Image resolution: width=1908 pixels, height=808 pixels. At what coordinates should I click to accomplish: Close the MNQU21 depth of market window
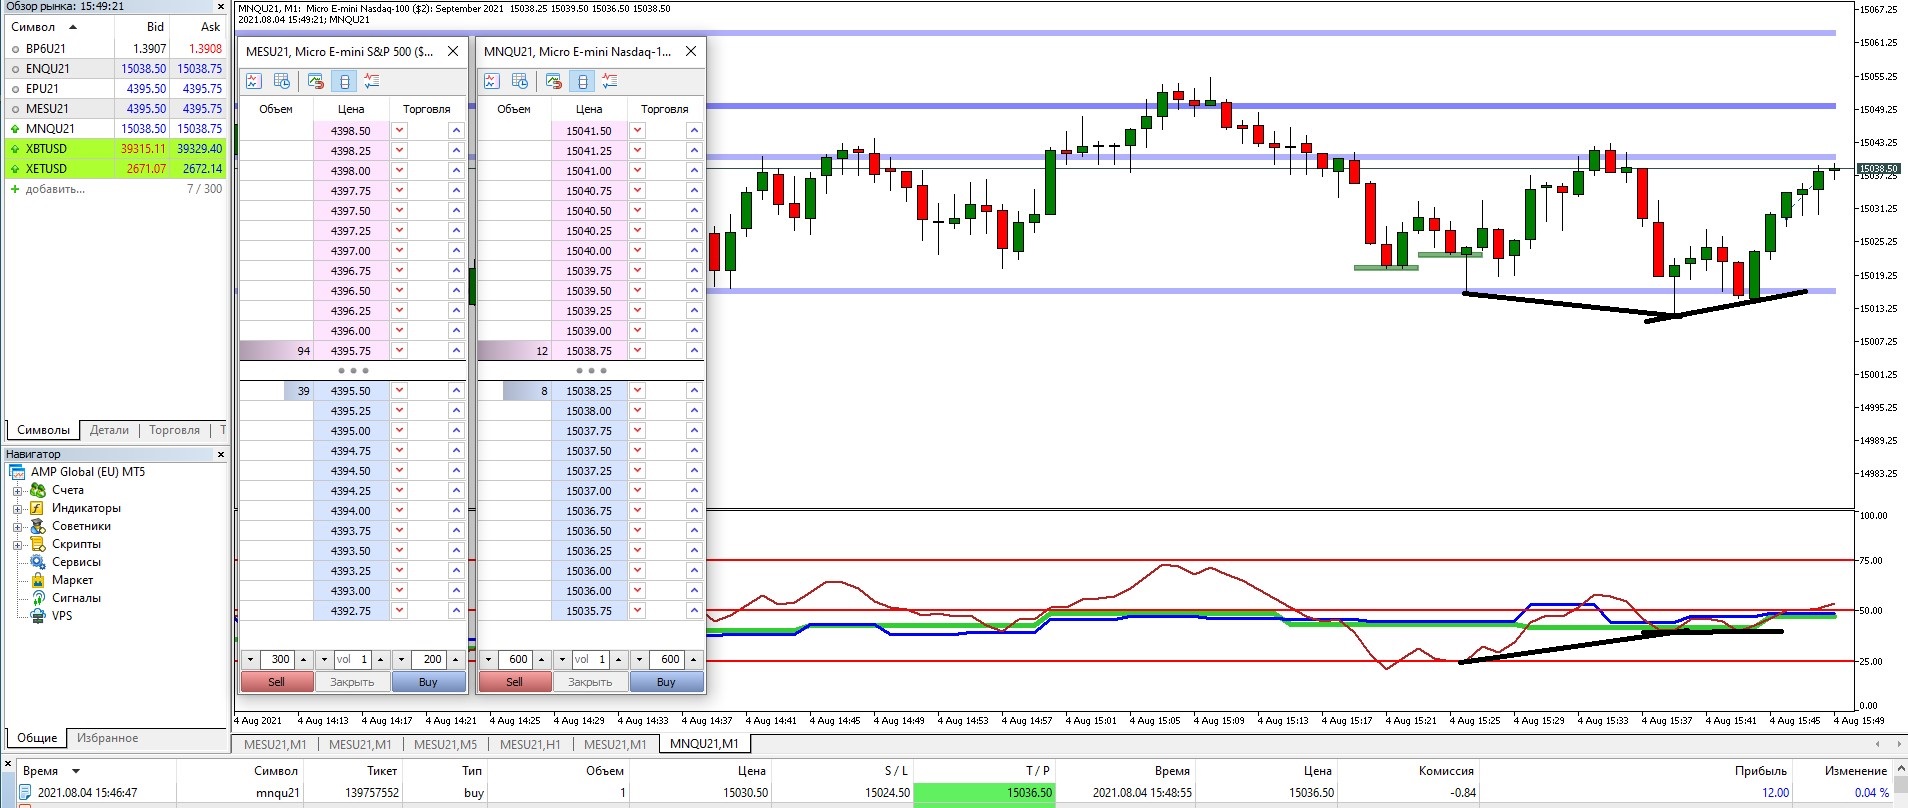(691, 51)
